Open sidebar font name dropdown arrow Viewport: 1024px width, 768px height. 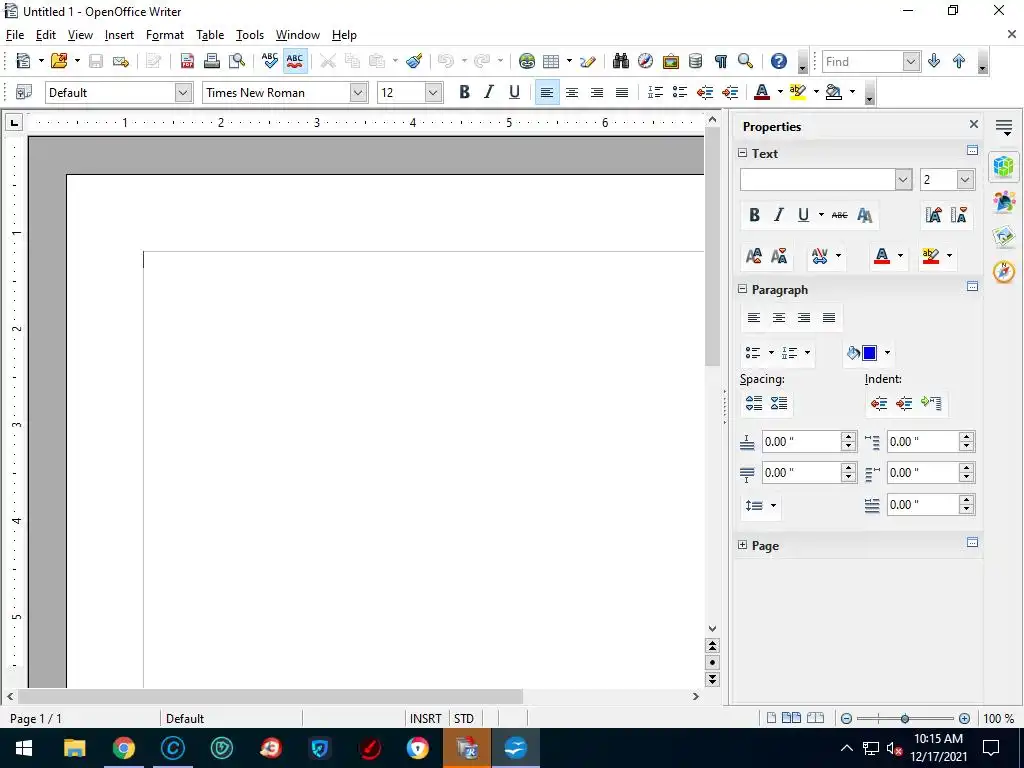(903, 180)
